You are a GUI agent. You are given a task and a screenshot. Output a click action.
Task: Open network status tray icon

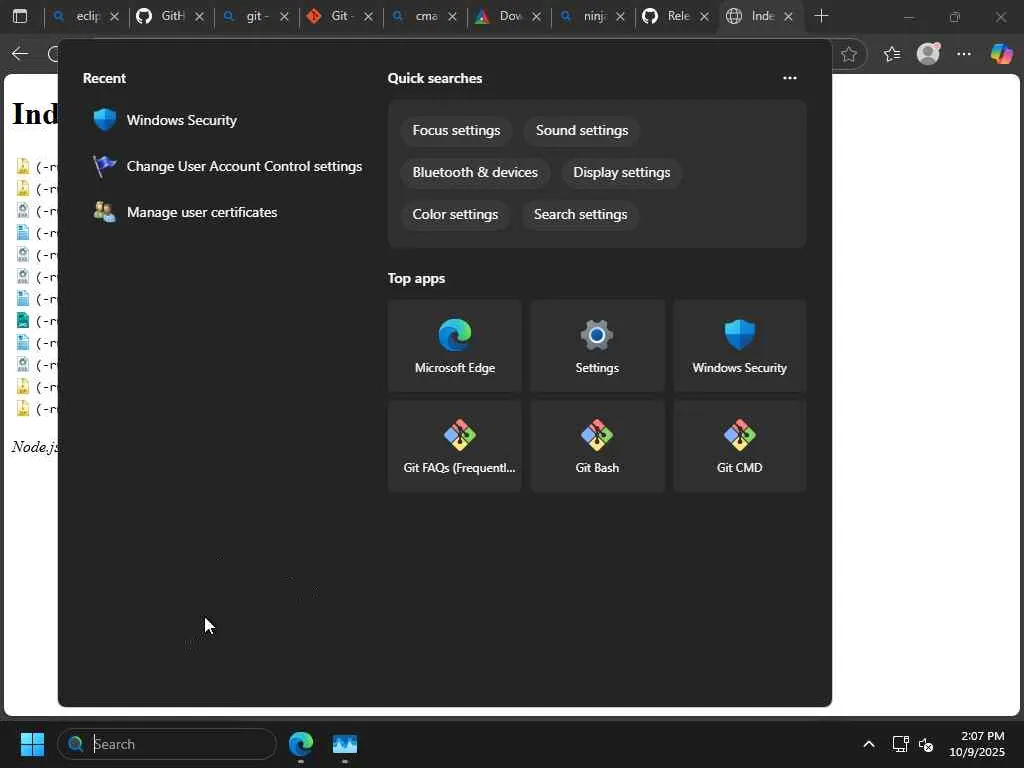(901, 744)
